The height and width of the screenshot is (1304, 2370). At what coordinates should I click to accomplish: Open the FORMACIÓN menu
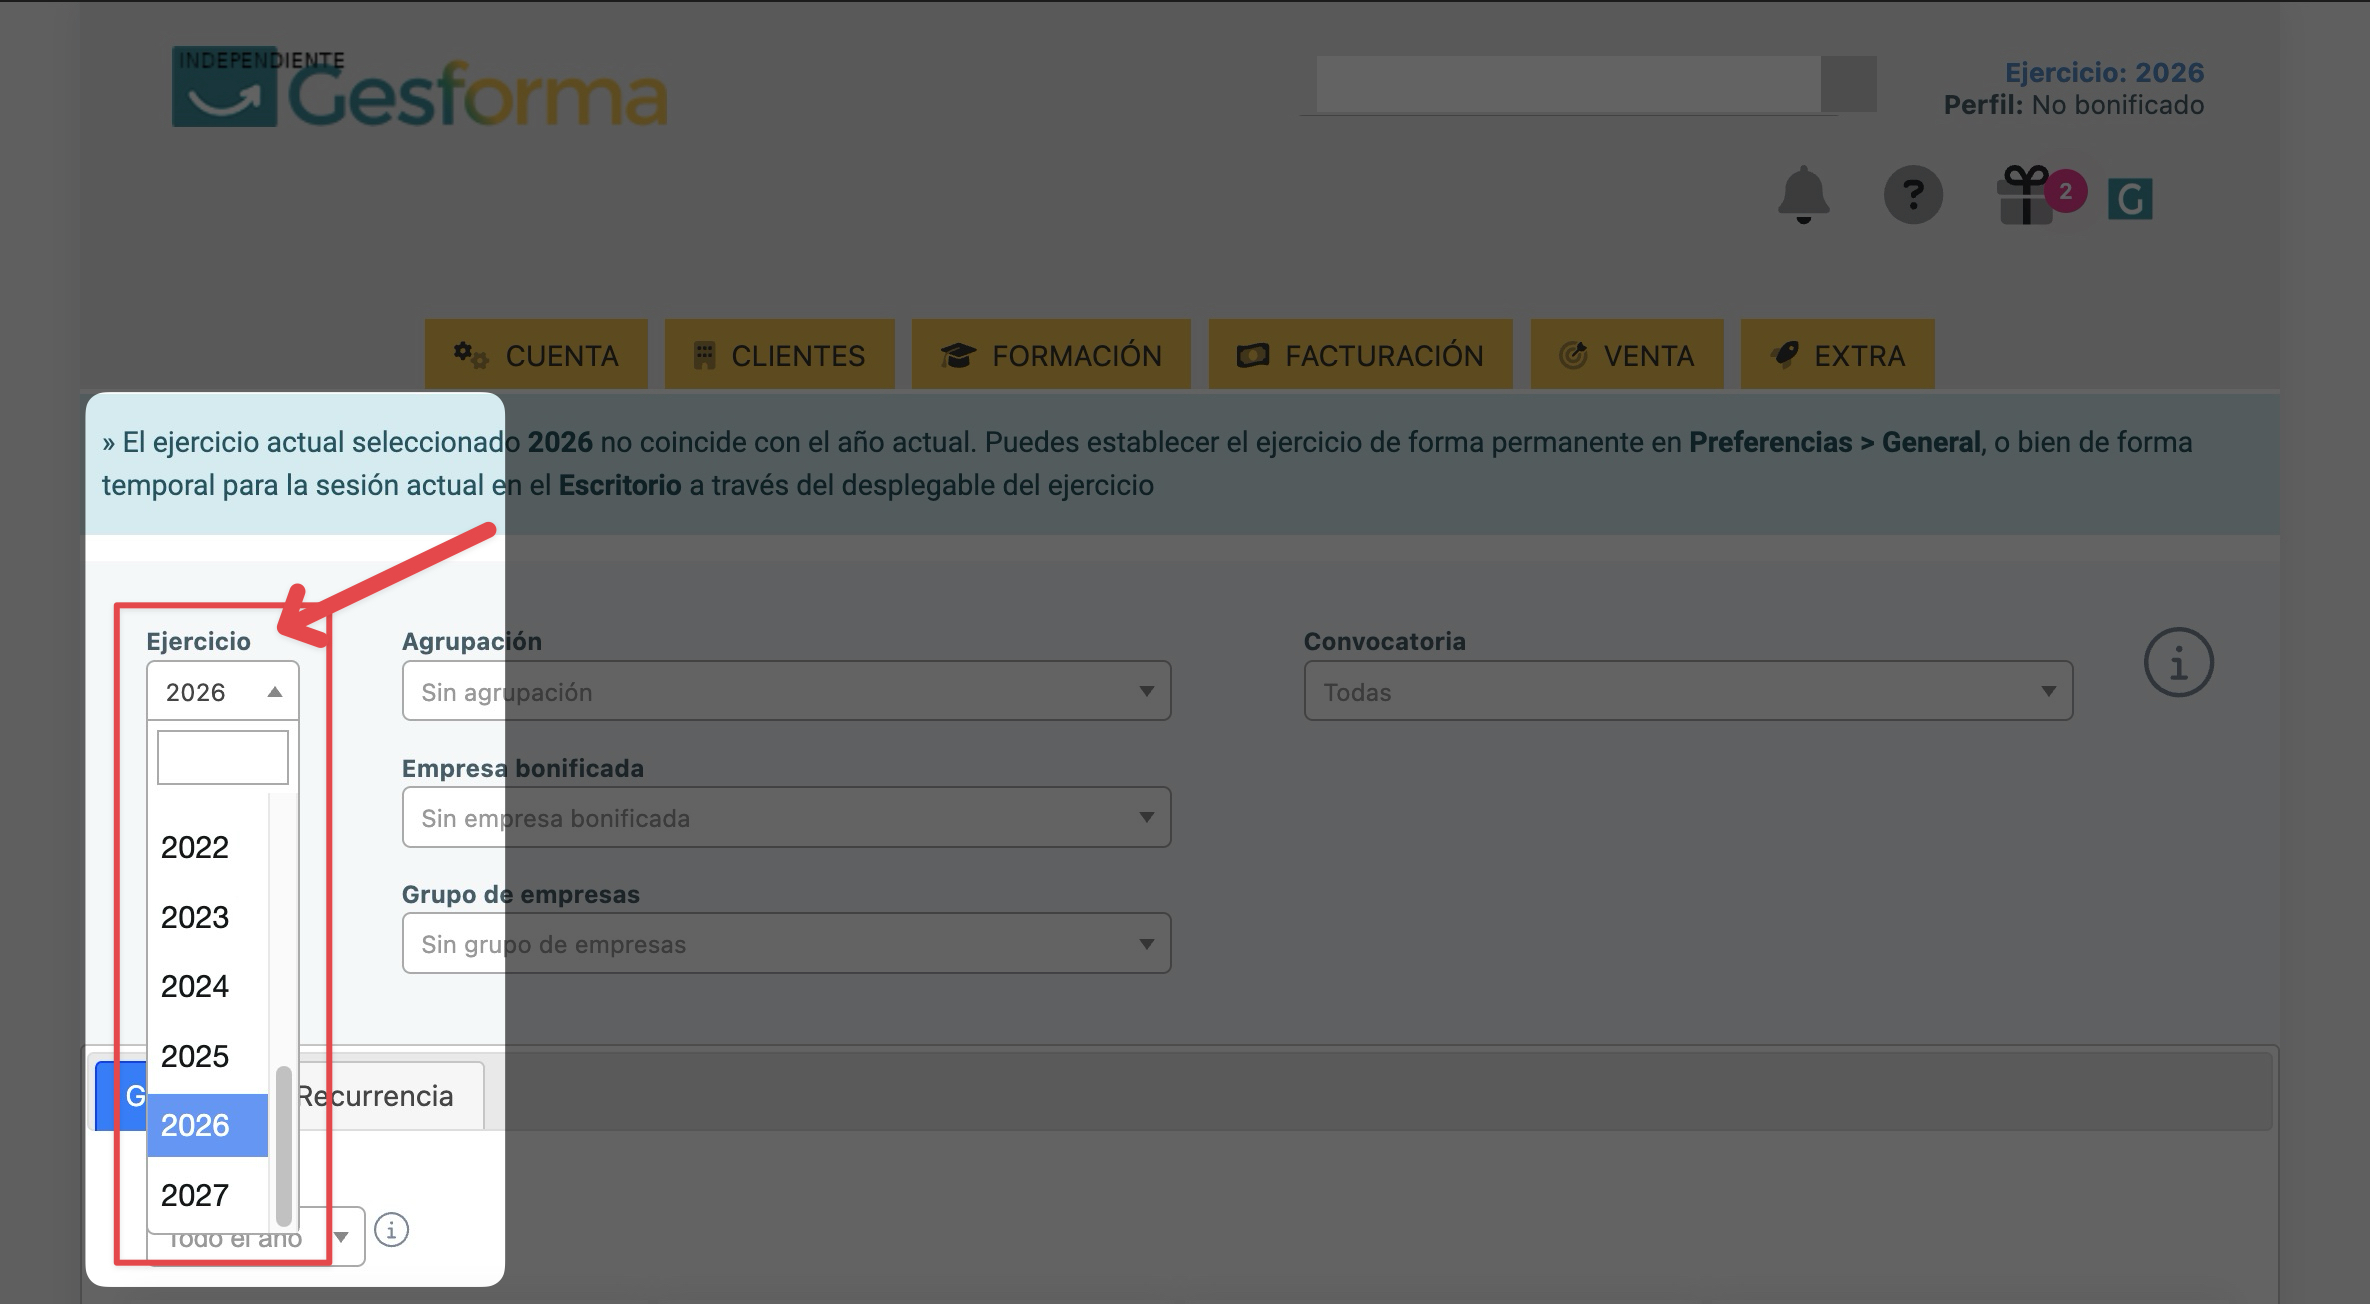(1051, 355)
